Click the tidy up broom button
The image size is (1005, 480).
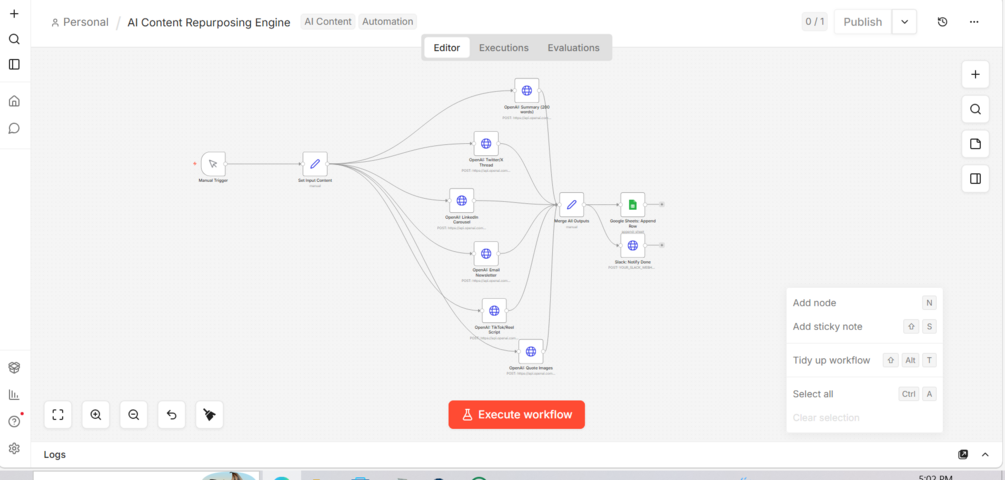(x=210, y=415)
